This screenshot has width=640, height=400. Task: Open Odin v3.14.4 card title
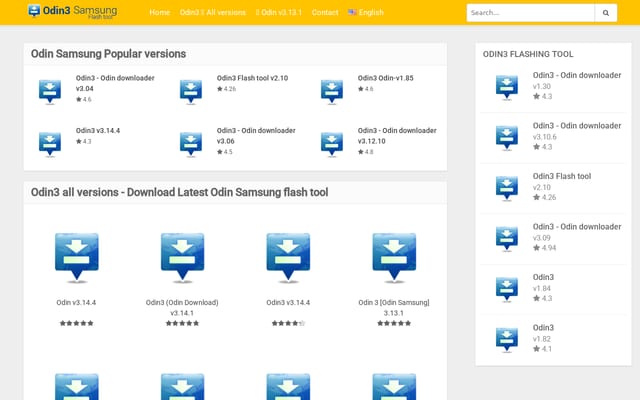(76, 302)
